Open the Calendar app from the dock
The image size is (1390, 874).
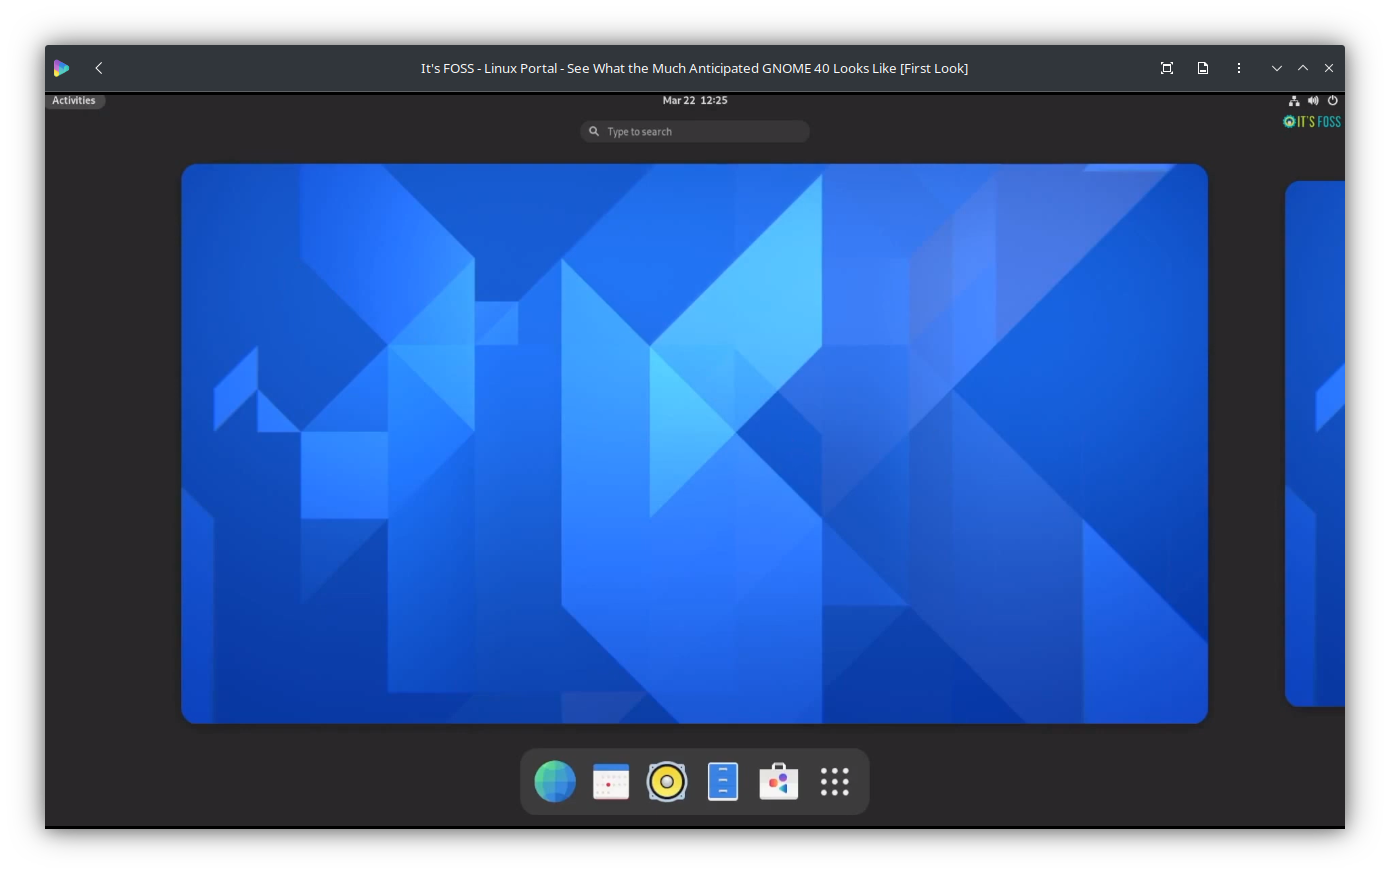pyautogui.click(x=611, y=781)
